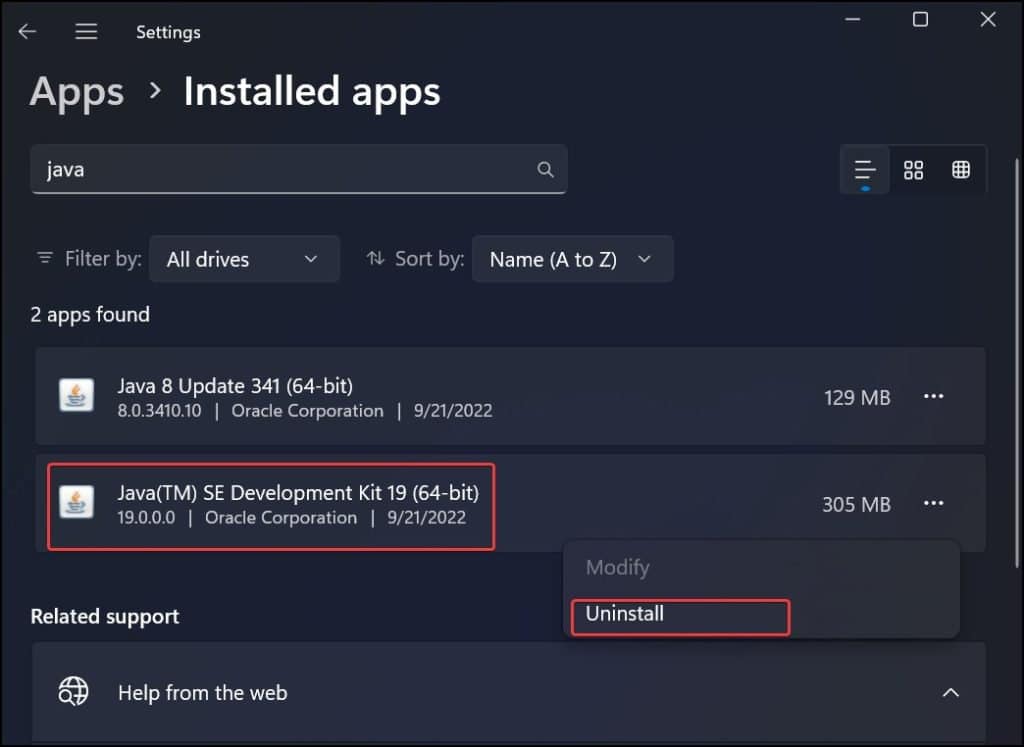
Task: Click the 2 apps found label
Action: (90, 315)
